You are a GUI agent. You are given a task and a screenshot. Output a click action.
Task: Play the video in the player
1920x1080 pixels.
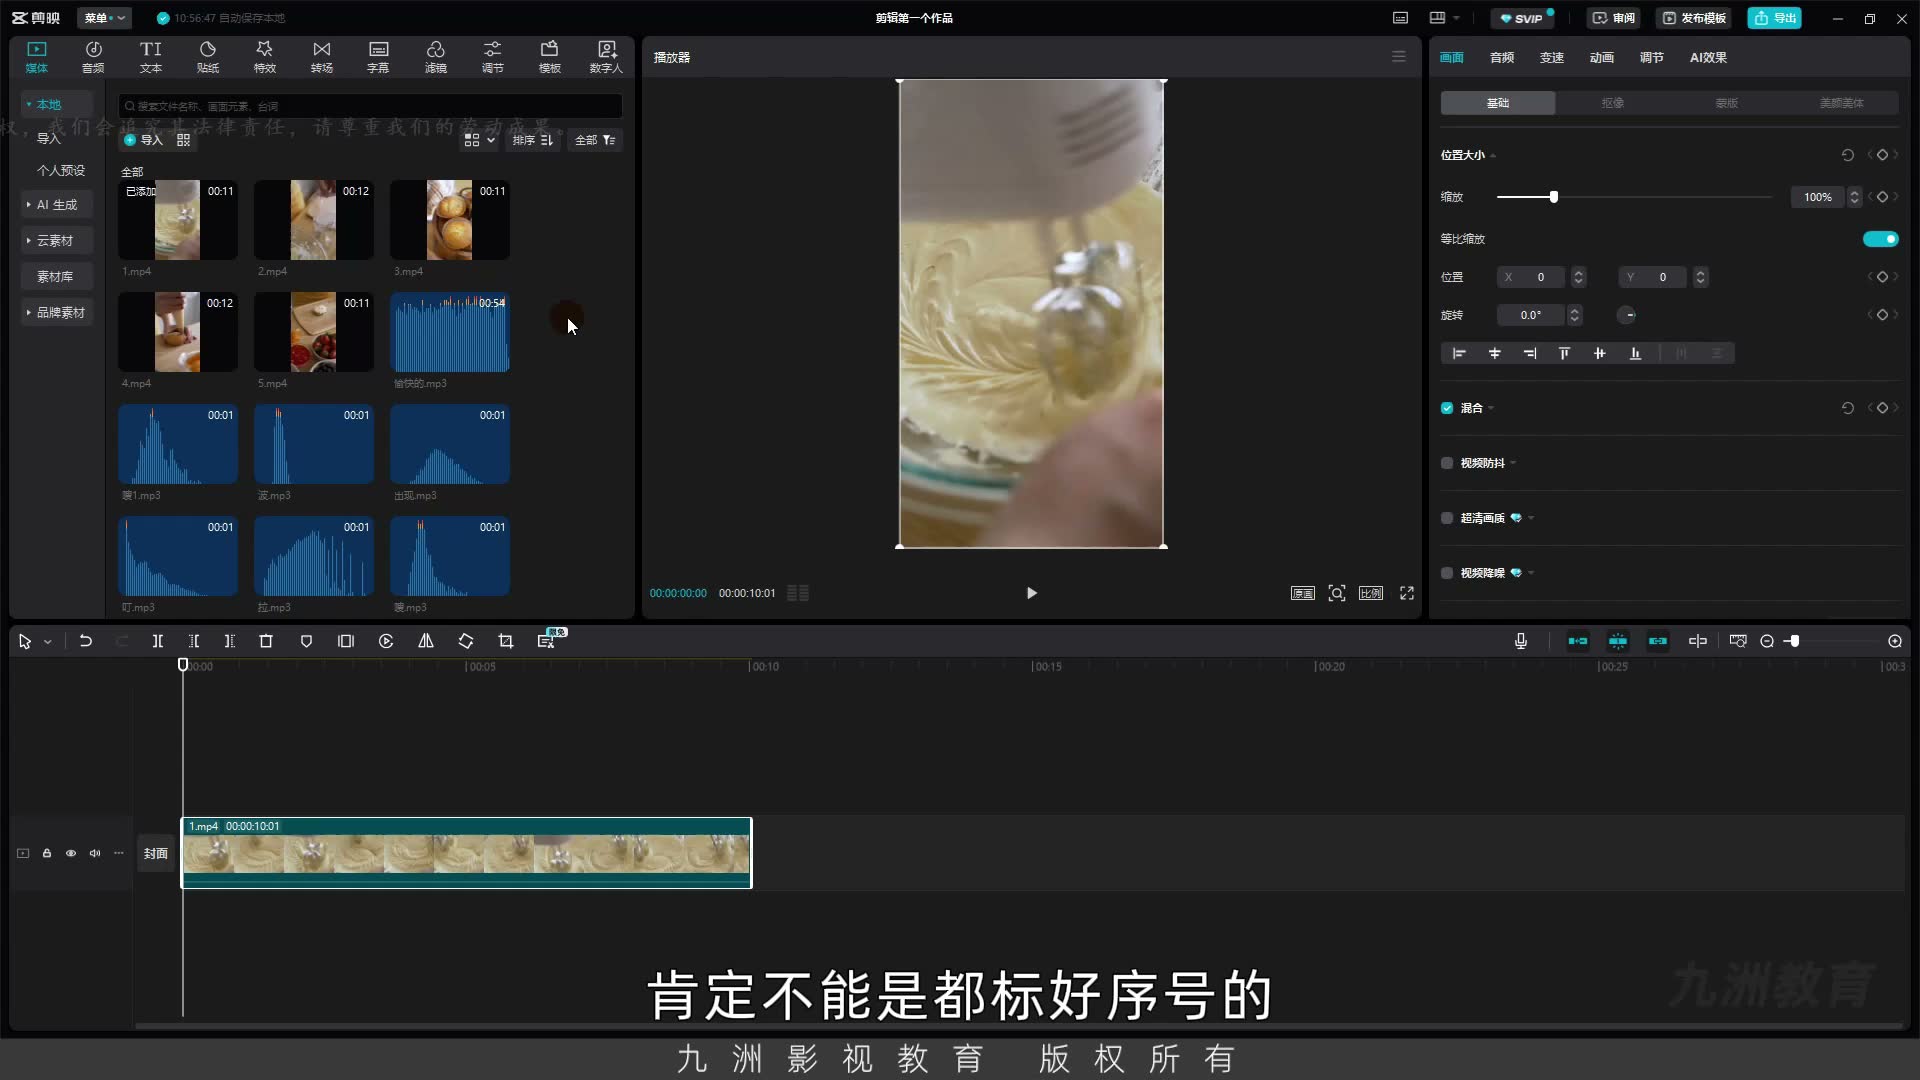(1032, 593)
